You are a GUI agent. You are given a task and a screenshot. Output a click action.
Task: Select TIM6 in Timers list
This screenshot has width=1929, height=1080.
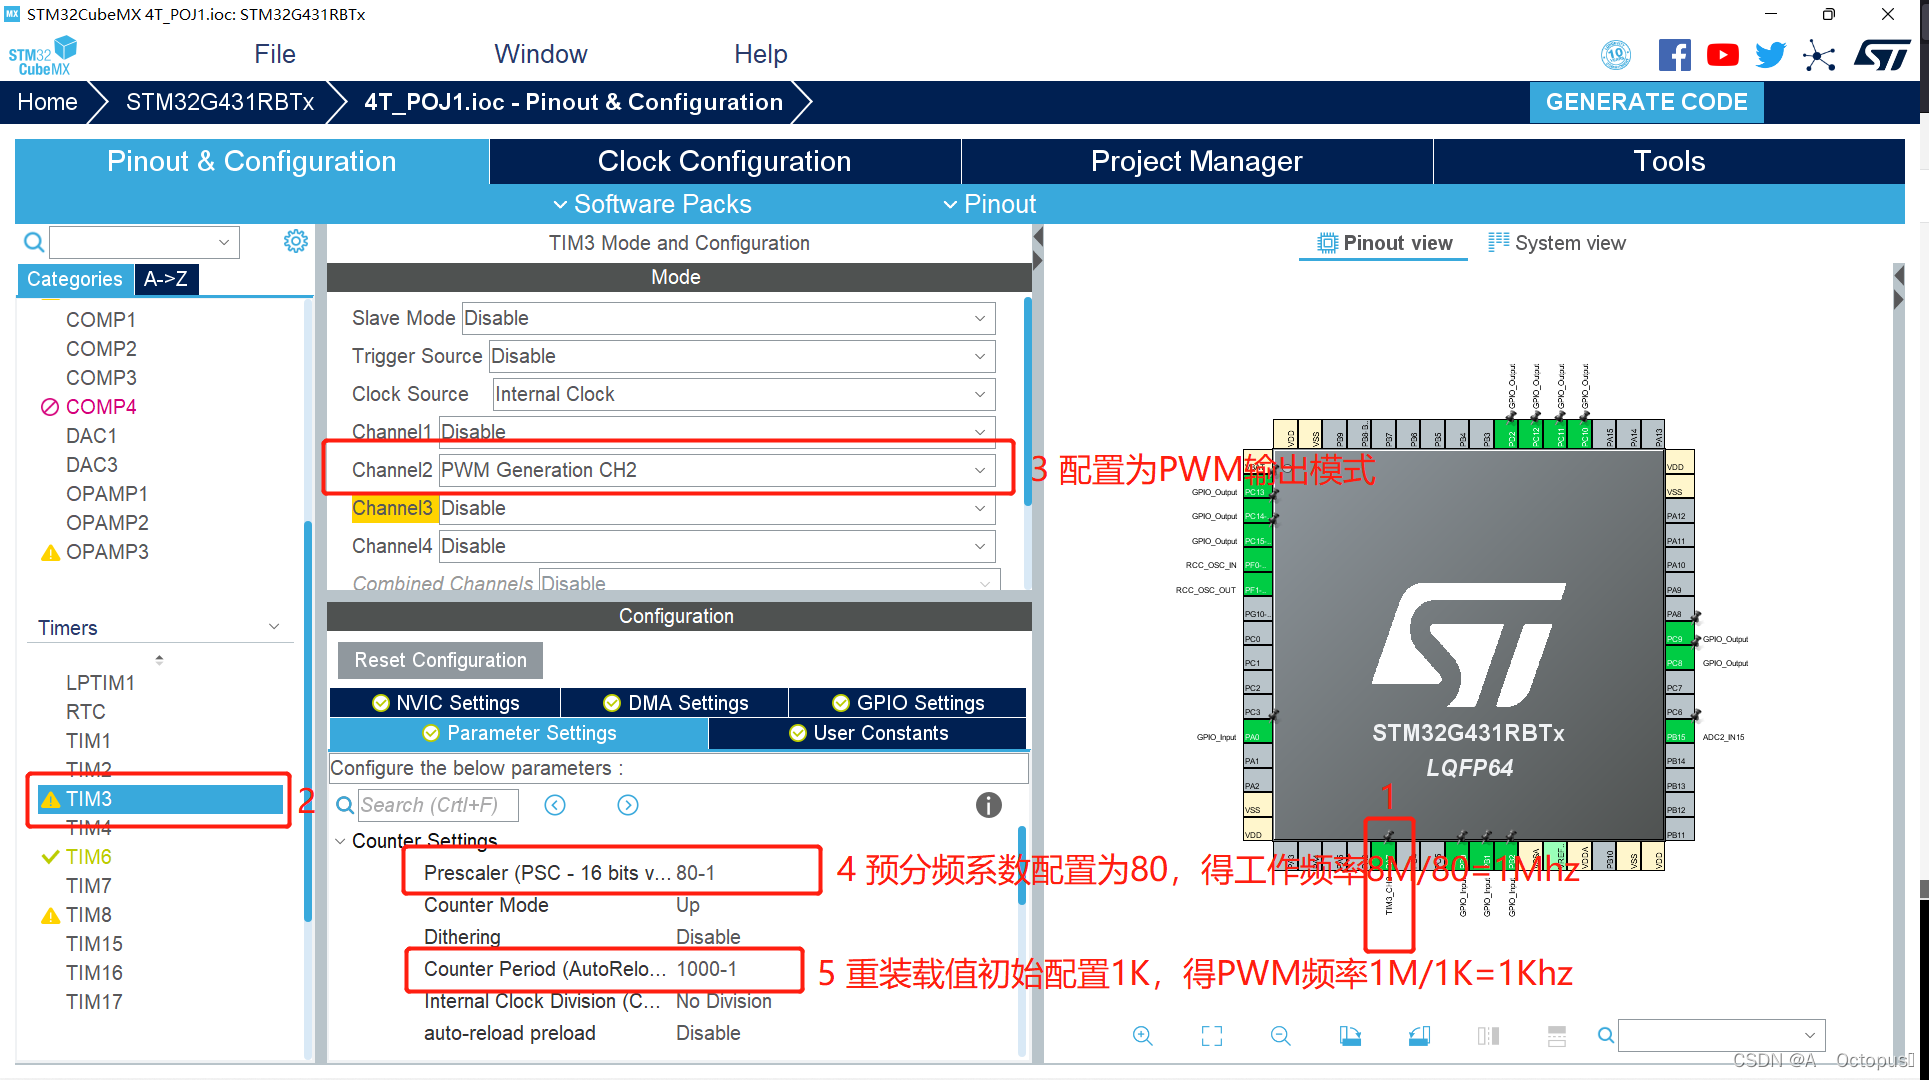(89, 857)
